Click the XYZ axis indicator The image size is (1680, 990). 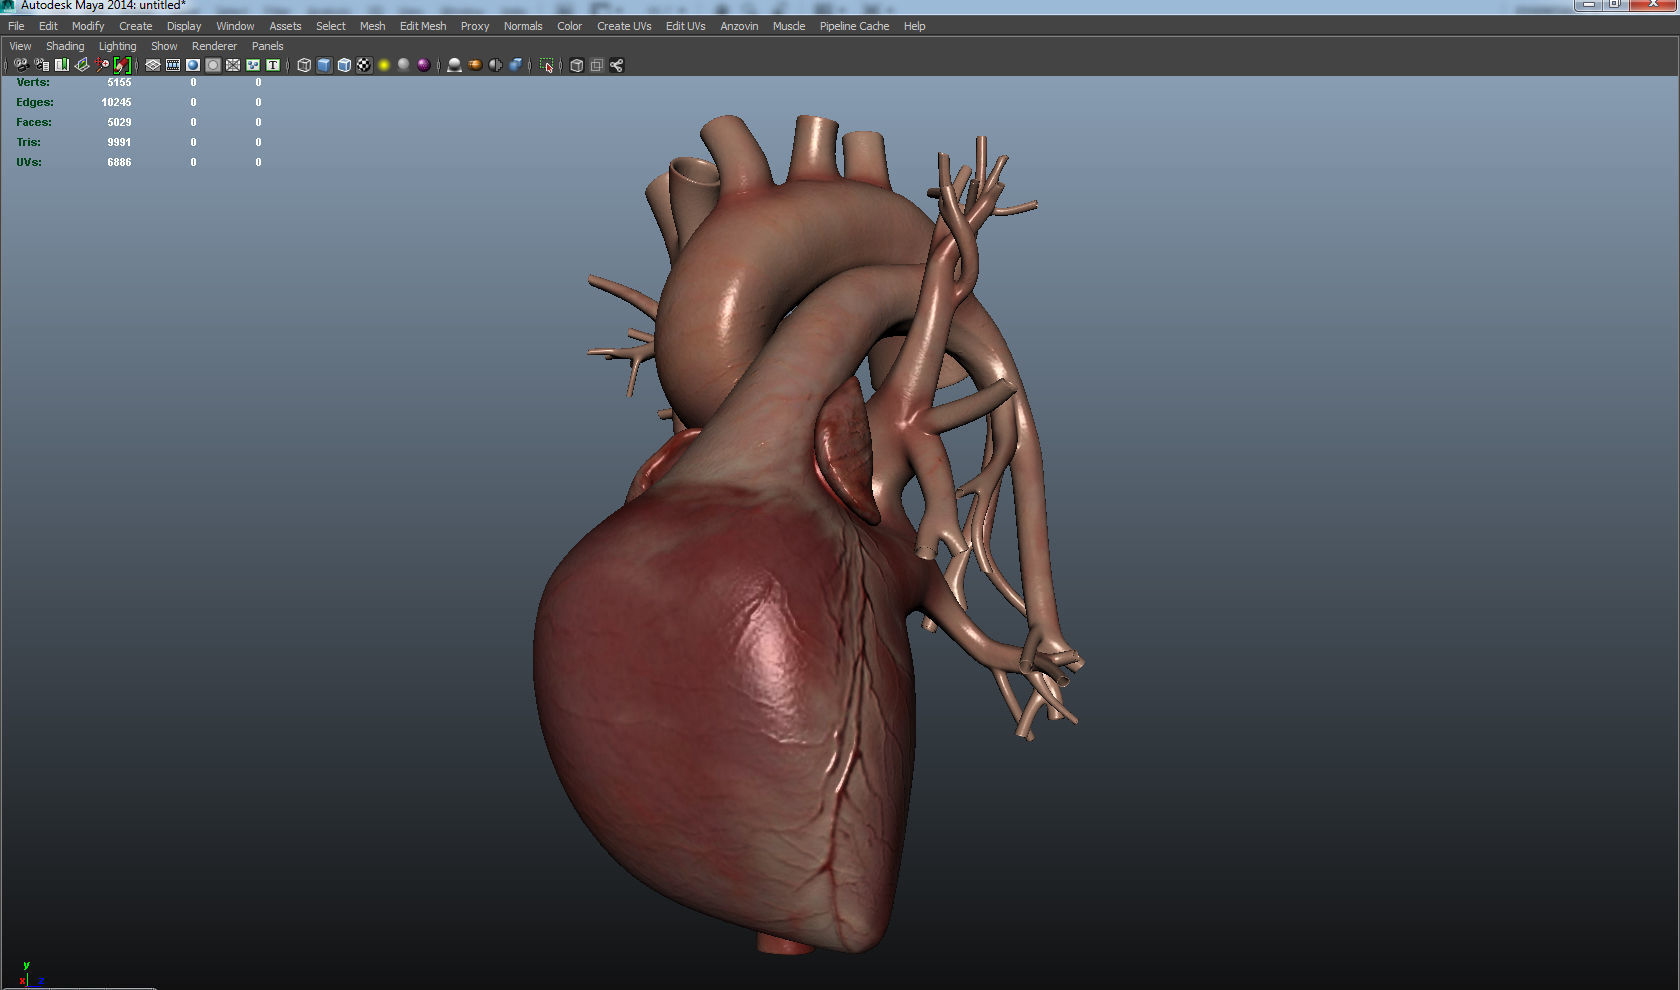pyautogui.click(x=30, y=974)
